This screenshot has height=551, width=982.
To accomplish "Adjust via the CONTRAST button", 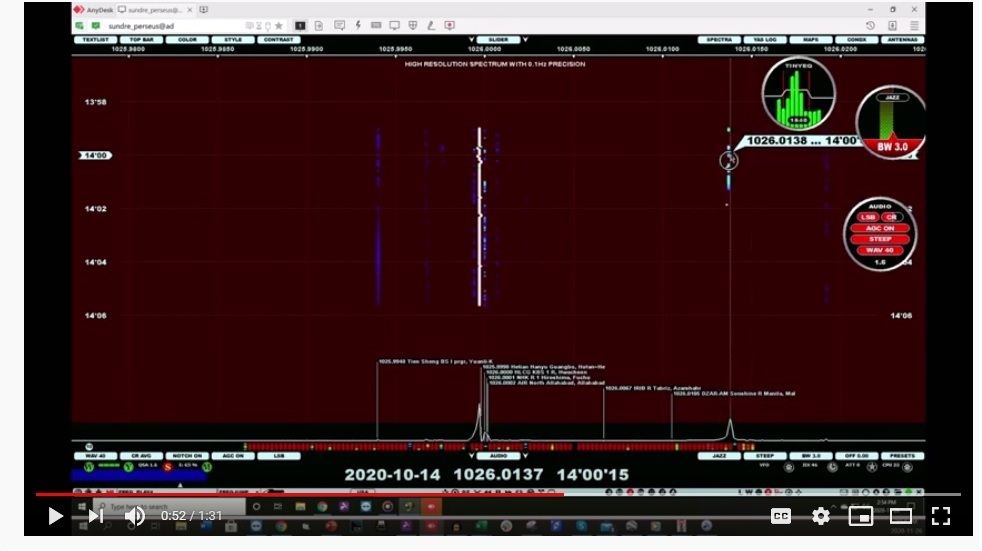I will click(279, 39).
